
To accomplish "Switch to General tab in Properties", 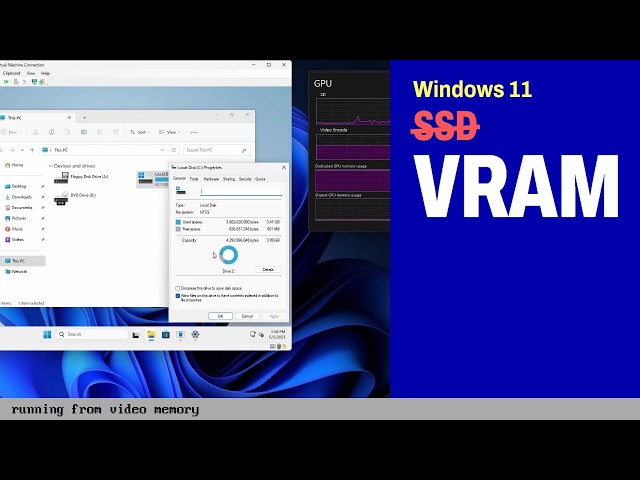I will 180,179.
